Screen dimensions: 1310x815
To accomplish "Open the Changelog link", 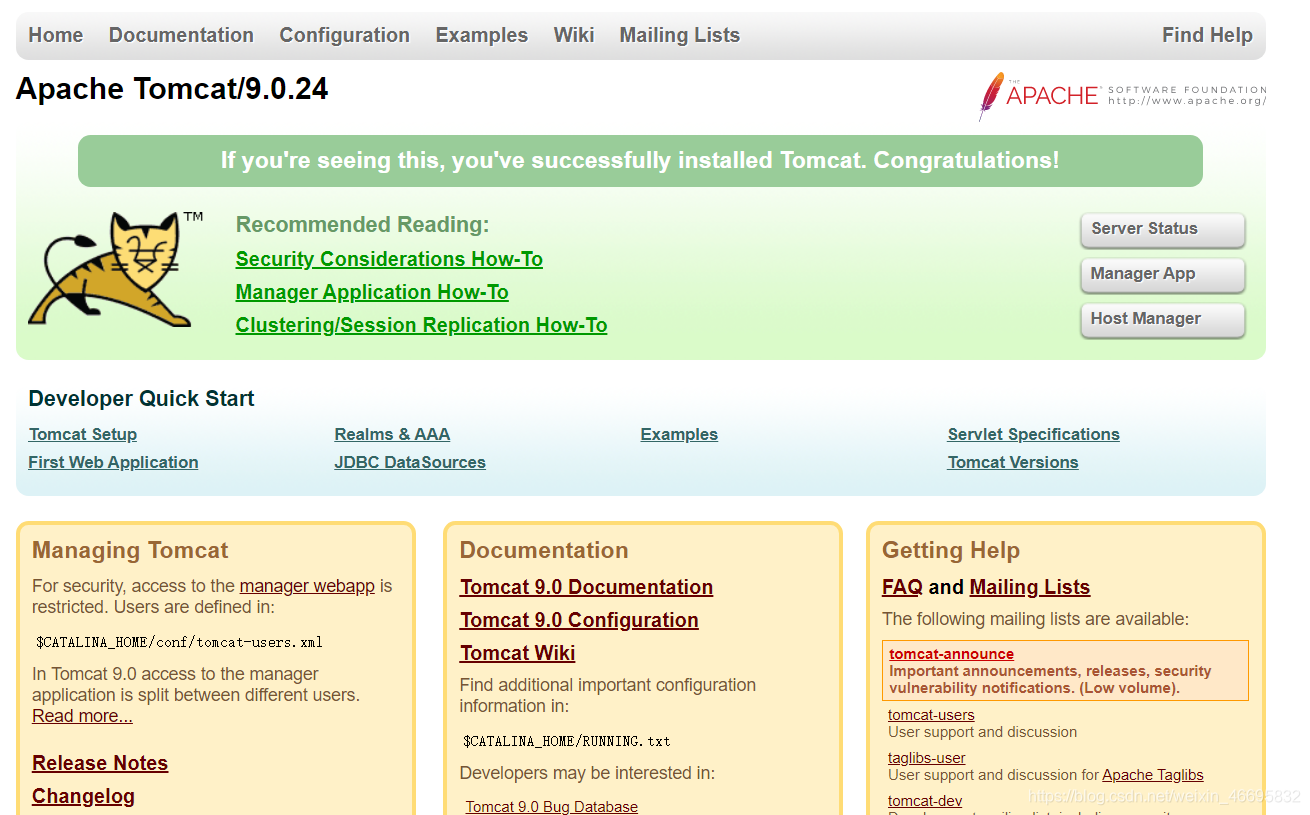I will pos(83,796).
